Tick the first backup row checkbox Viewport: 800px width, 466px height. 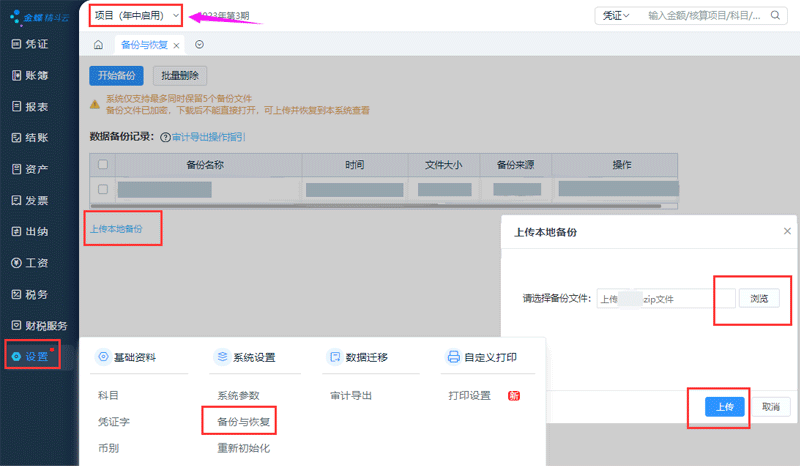click(103, 189)
